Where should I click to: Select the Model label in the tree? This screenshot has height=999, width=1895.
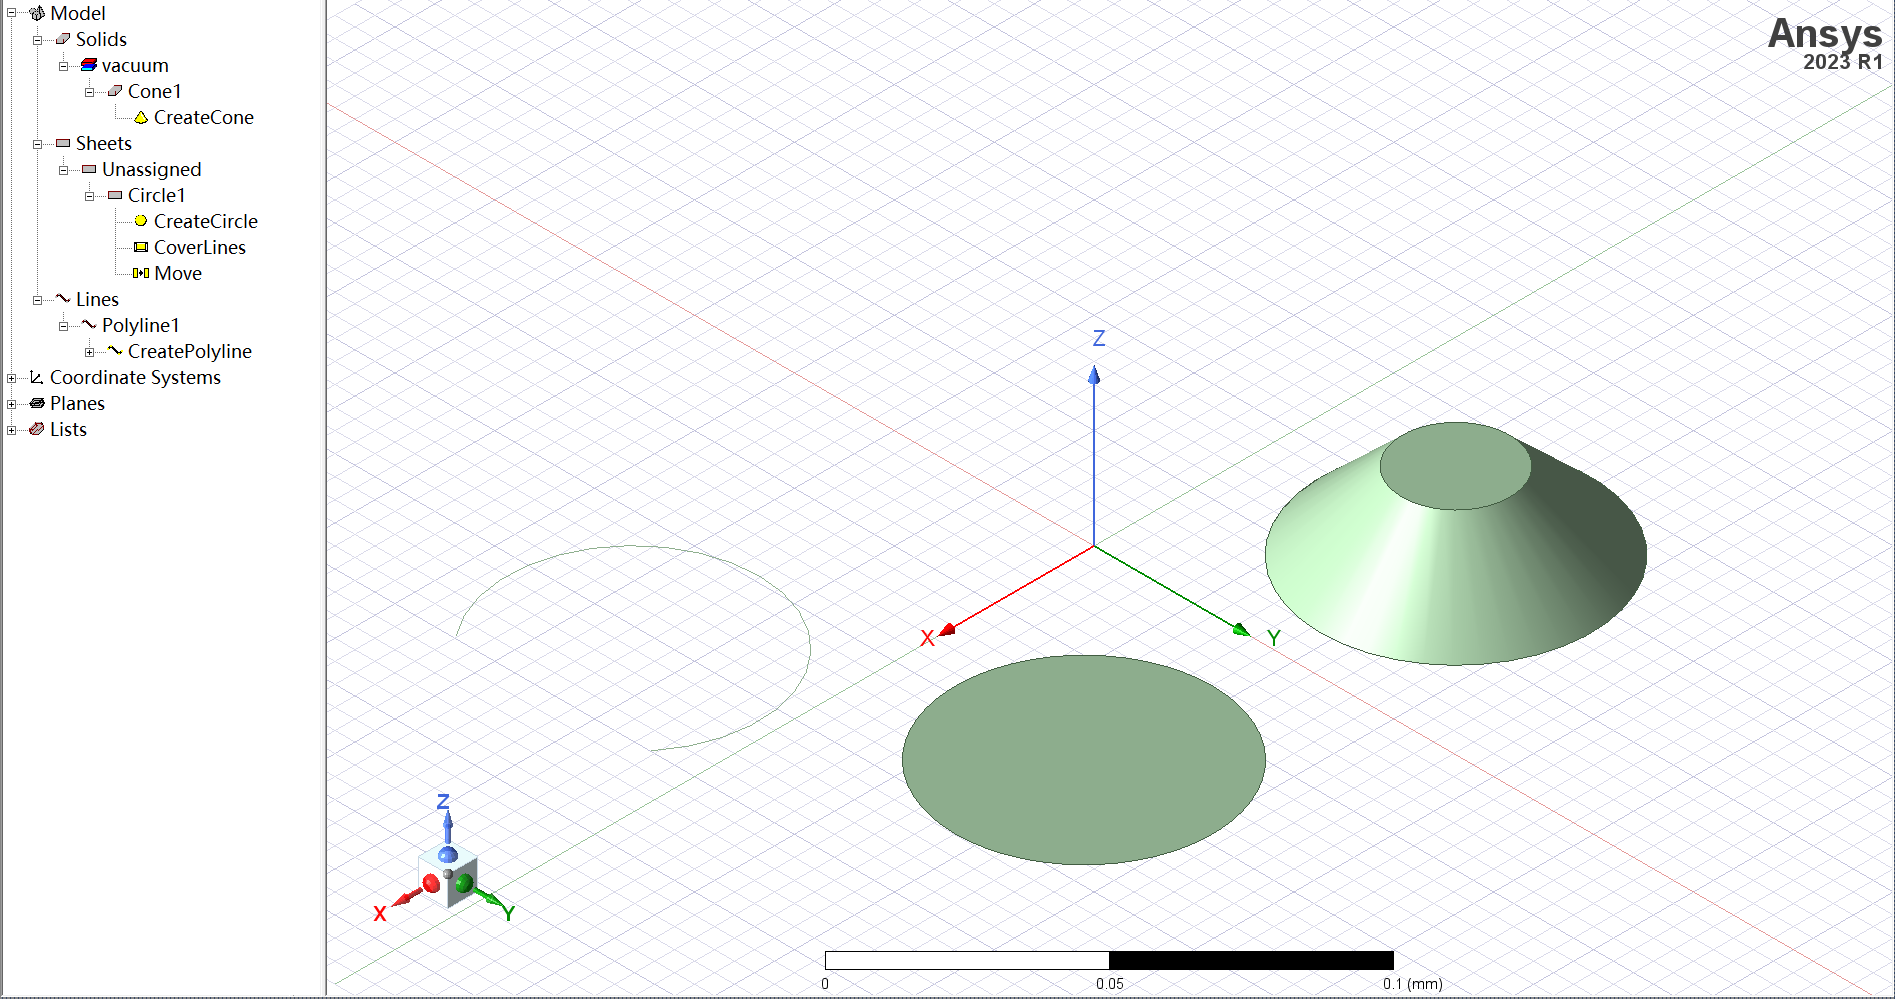click(x=77, y=13)
